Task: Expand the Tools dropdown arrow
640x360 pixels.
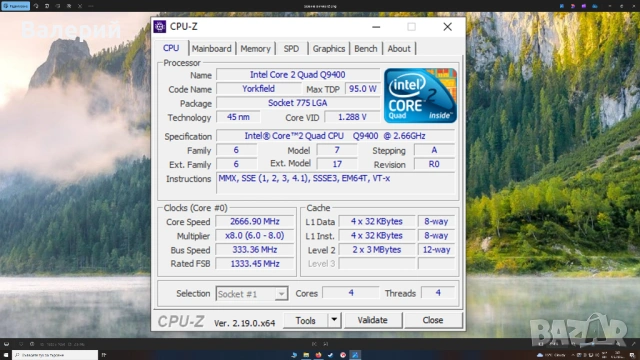Action: pyautogui.click(x=334, y=320)
